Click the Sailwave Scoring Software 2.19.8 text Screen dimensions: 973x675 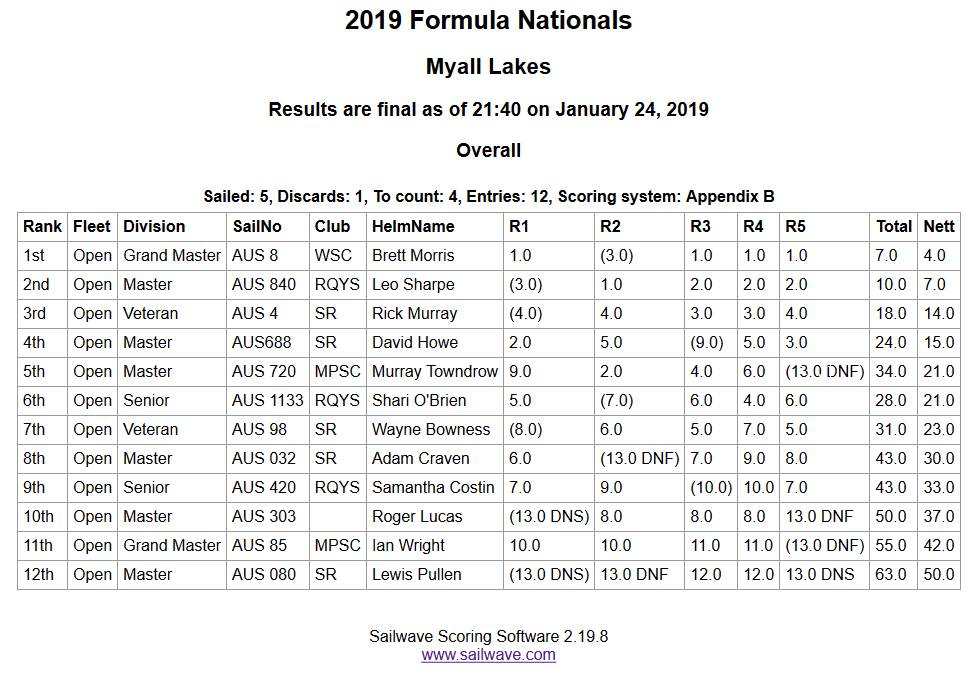tap(488, 636)
